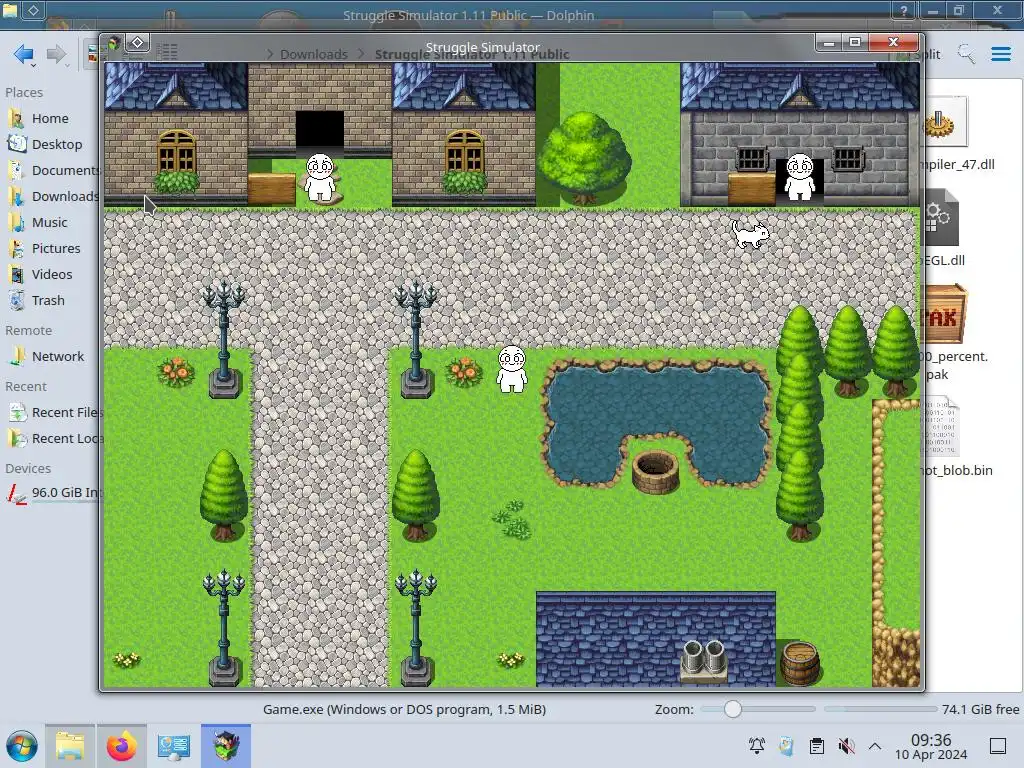
Task: Click the show desktop button in taskbar
Action: [x=998, y=746]
